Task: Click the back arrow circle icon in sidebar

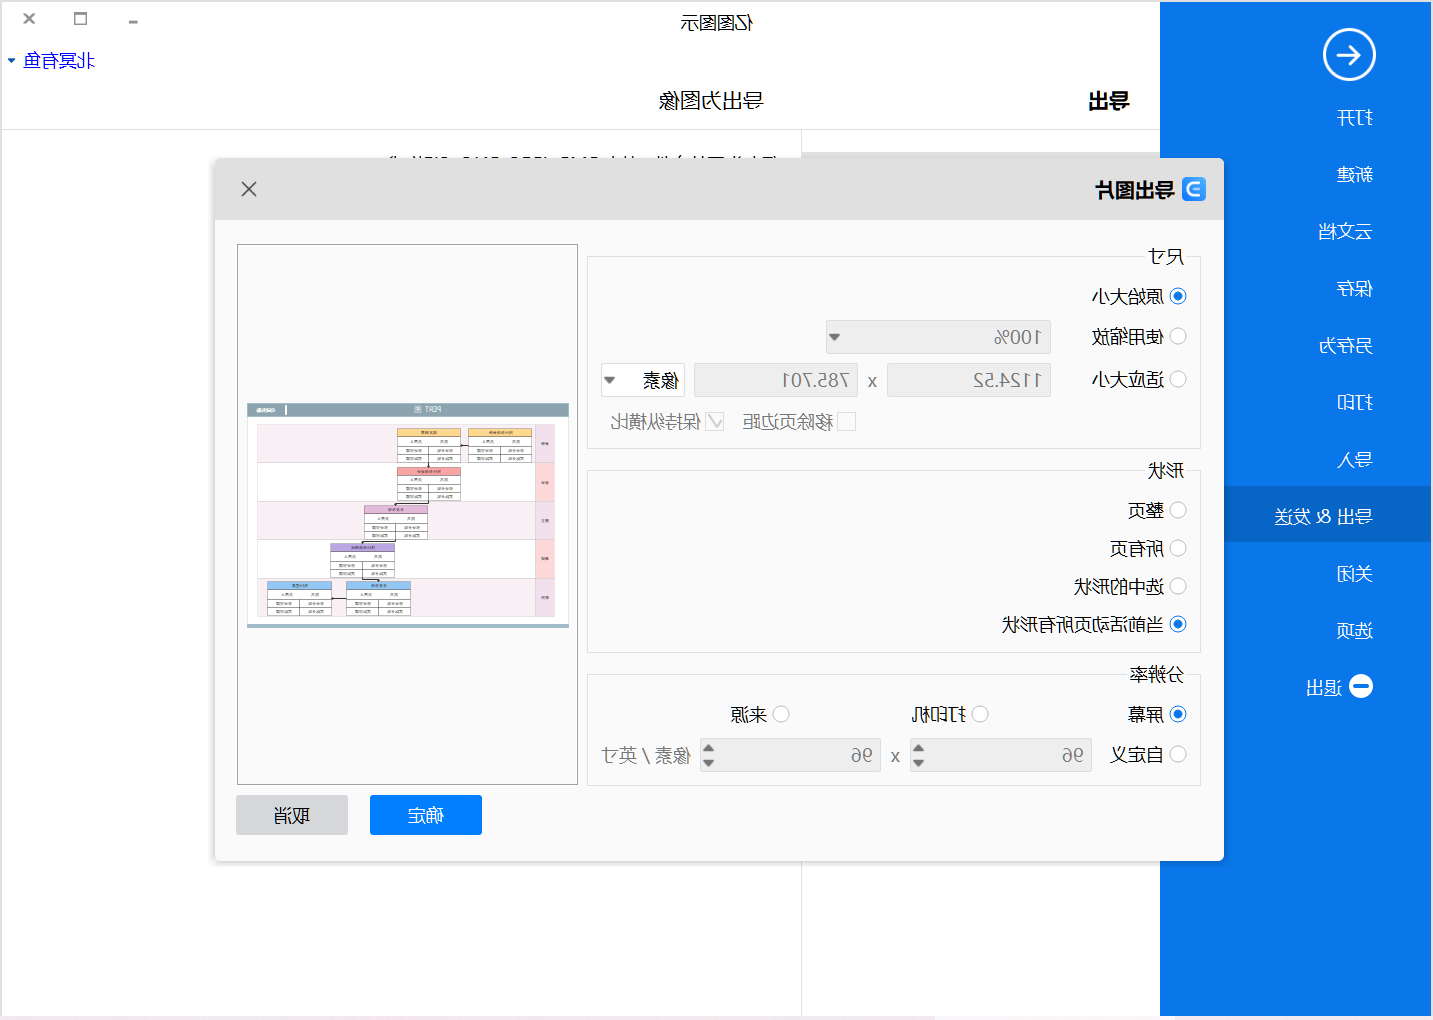Action: [1349, 55]
